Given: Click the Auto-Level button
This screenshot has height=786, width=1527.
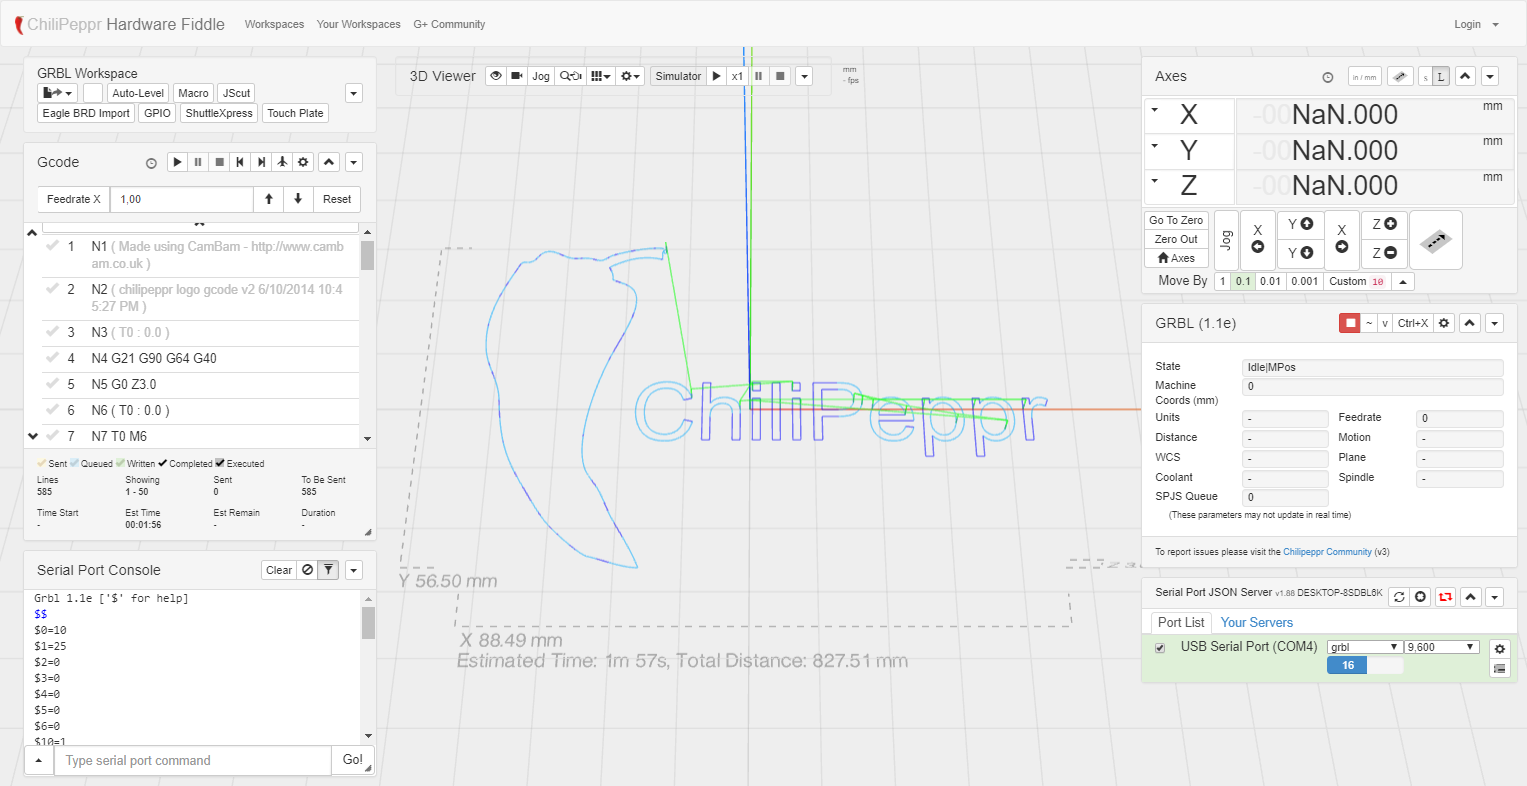Looking at the screenshot, I should (138, 93).
